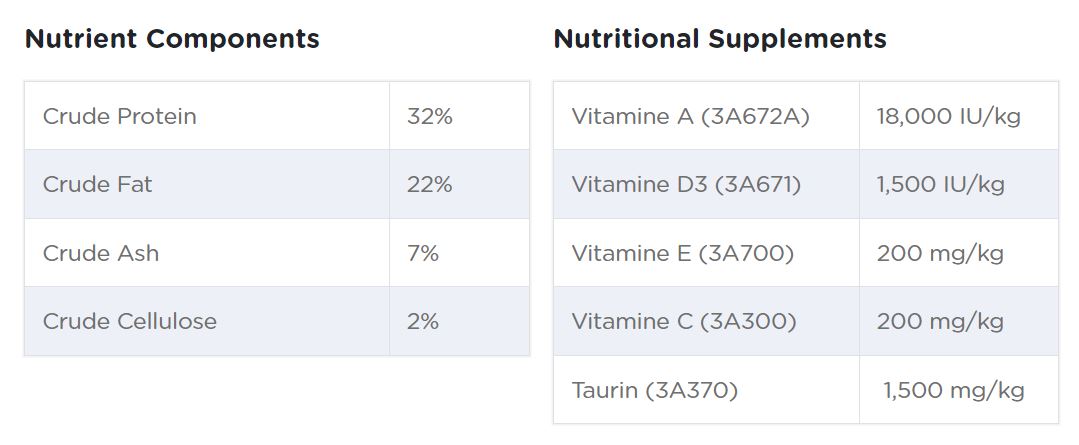Viewport: 1079px width, 445px height.
Task: Click the 1,500 mg/kg value
Action: click(953, 390)
